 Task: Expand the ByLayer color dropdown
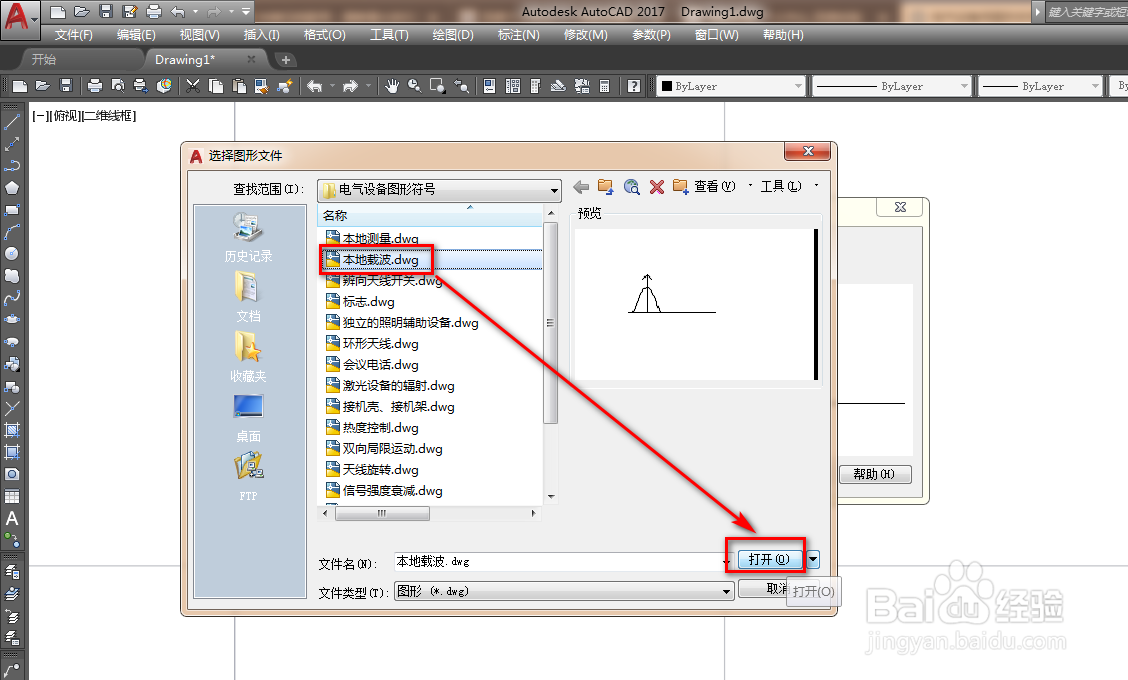click(798, 86)
